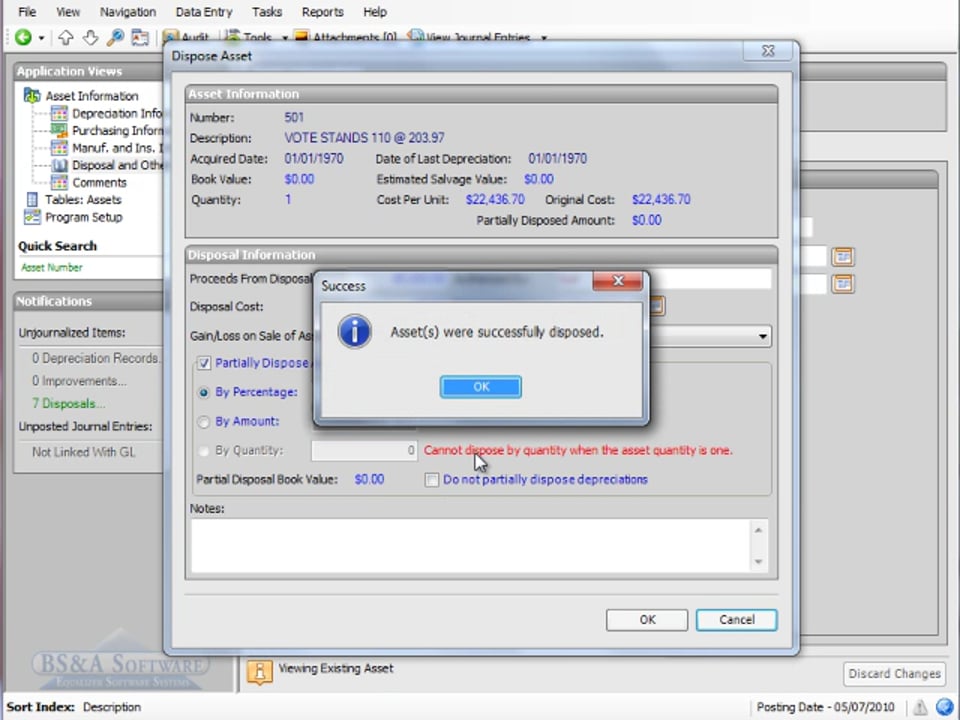Select Purchasing Information tree item
This screenshot has height=720, width=960.
pos(116,130)
